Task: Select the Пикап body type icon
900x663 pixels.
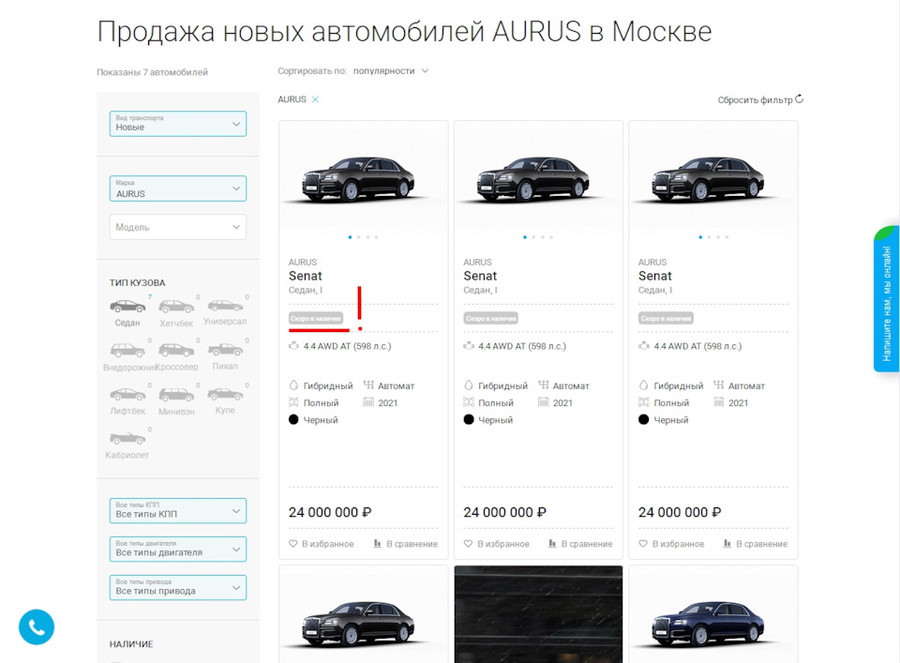Action: 225,349
